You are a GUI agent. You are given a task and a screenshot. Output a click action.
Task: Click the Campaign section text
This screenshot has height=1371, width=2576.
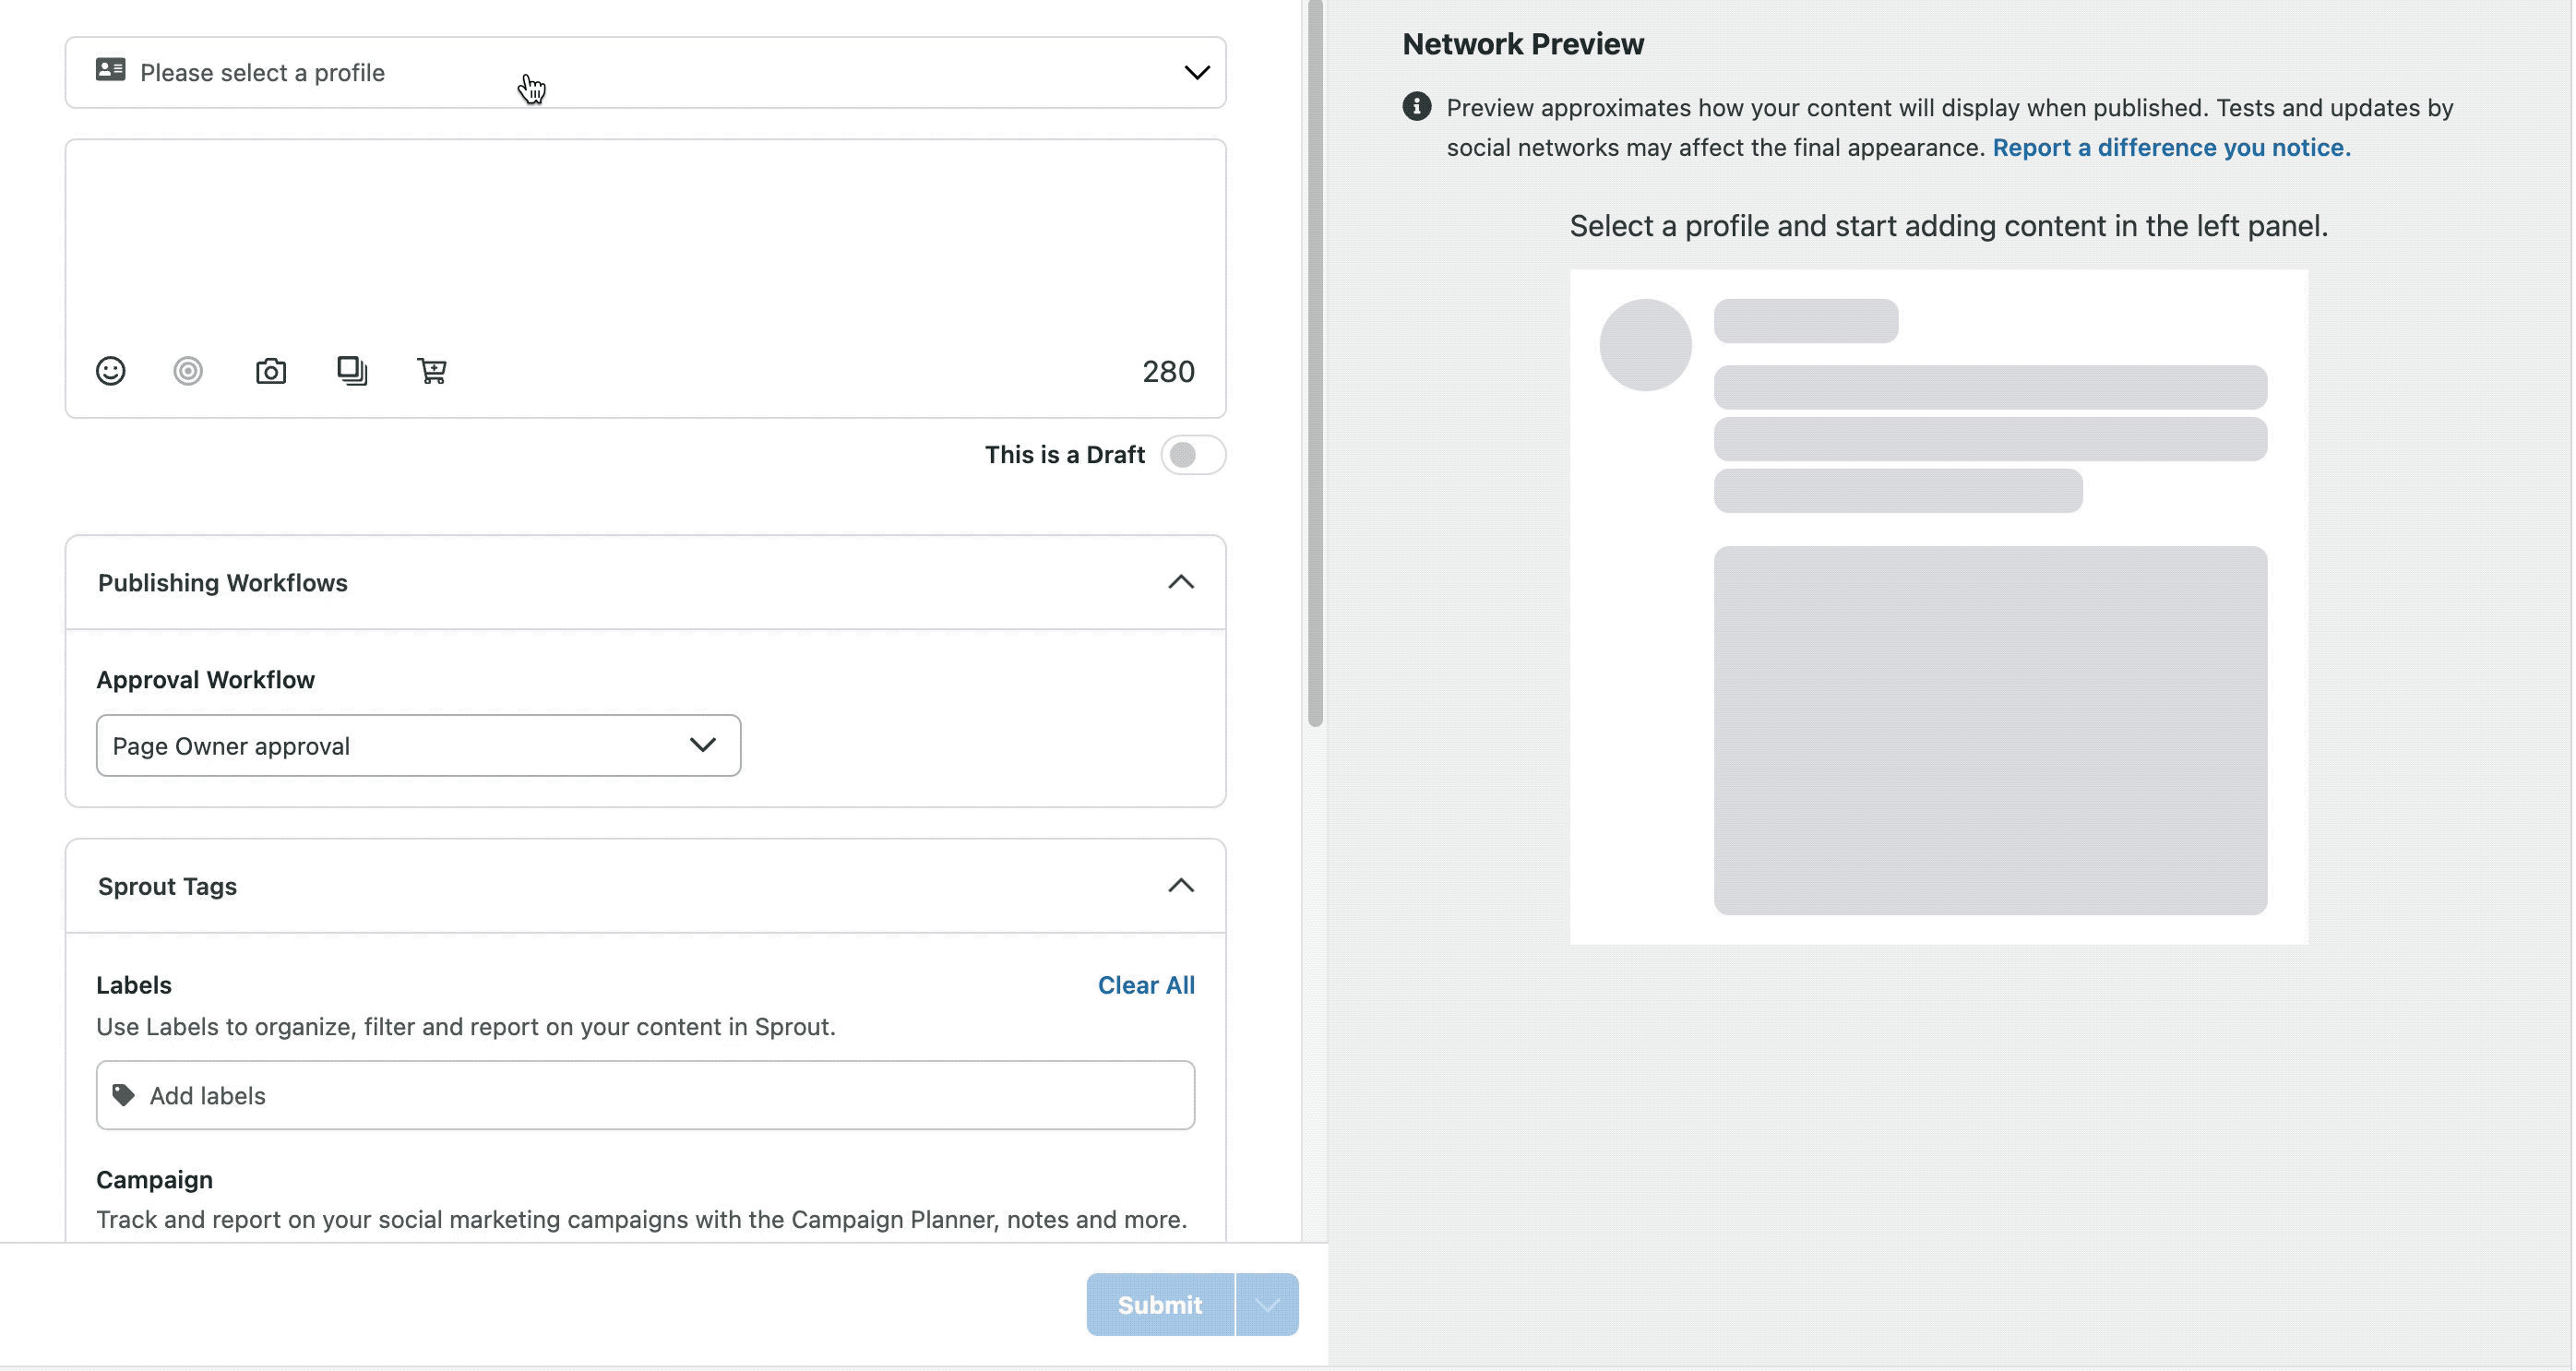click(x=155, y=1178)
